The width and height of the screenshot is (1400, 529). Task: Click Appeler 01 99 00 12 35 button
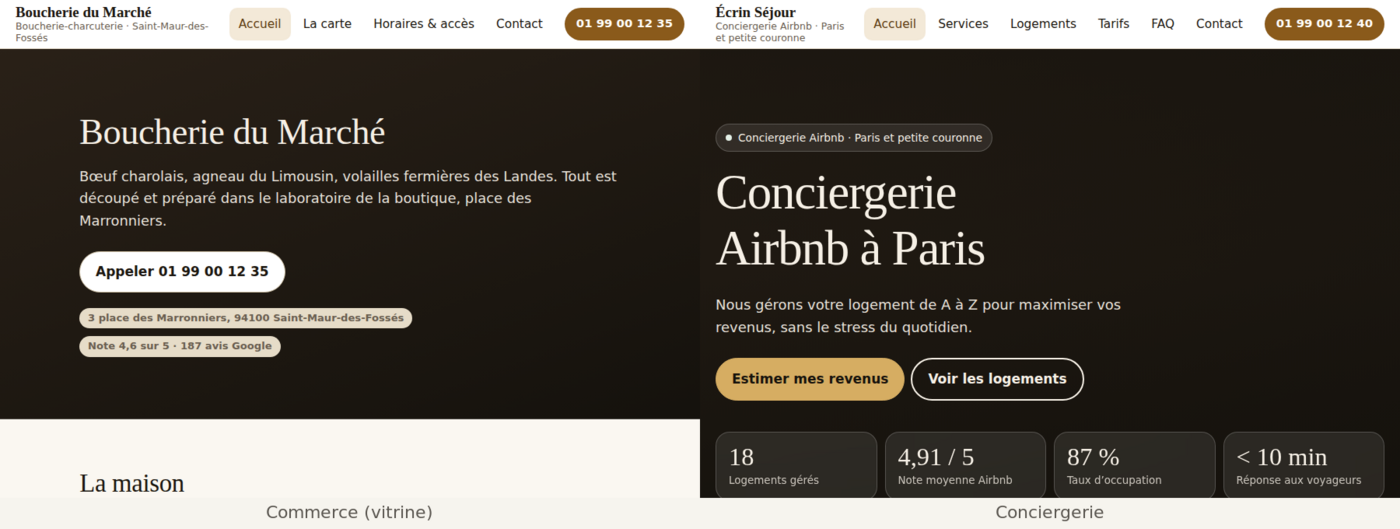pyautogui.click(x=182, y=272)
